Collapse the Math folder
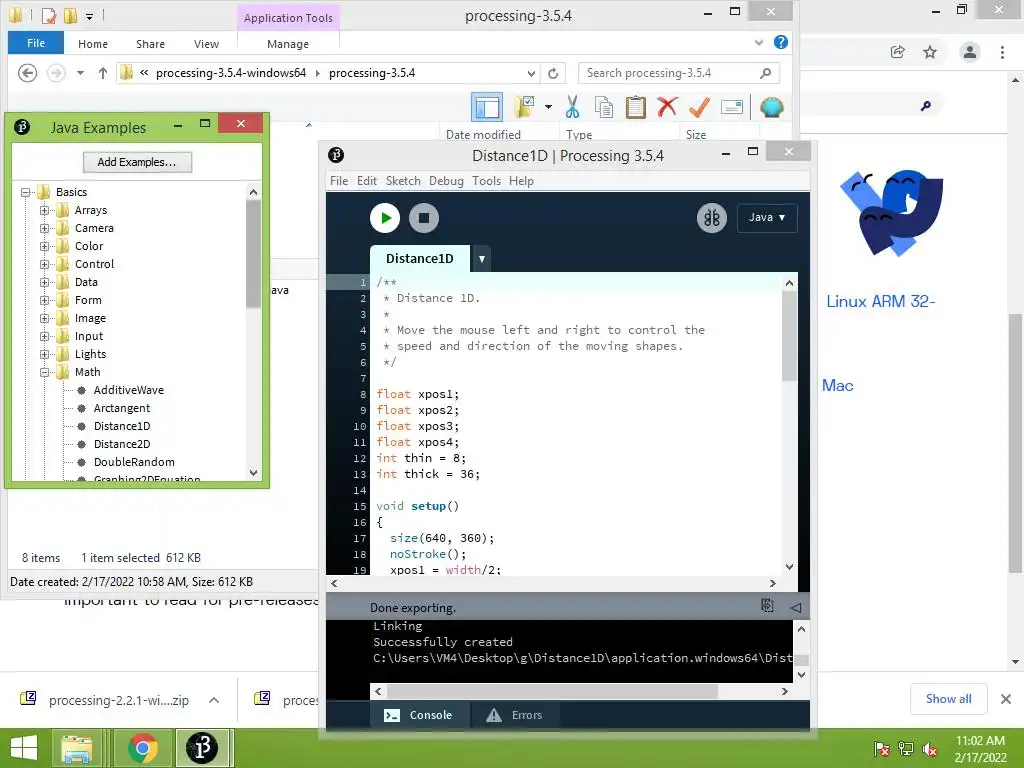The height and width of the screenshot is (768, 1024). tap(44, 372)
